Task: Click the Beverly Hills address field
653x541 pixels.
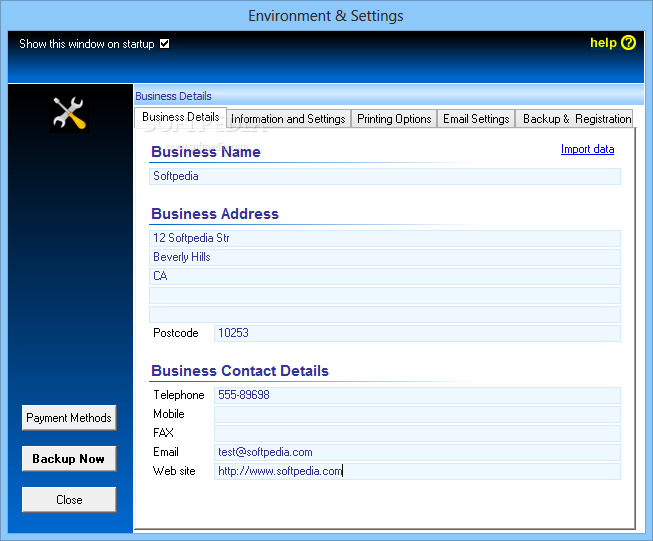Action: click(x=385, y=257)
